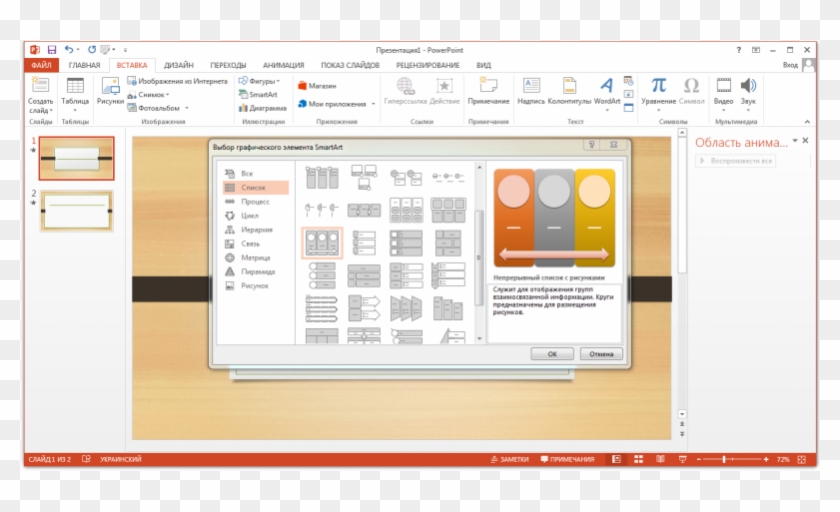The height and width of the screenshot is (512, 840).
Task: Expand the Создать слайд dropdown arrow
Action: [x=51, y=111]
